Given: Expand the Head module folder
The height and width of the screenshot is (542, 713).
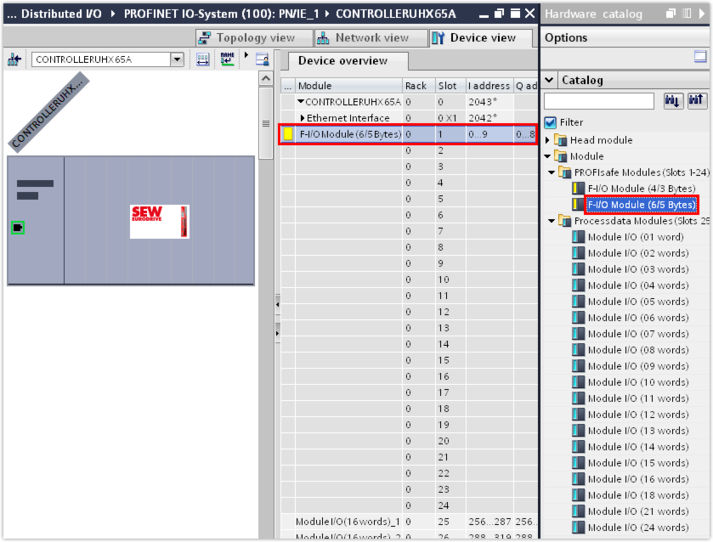Looking at the screenshot, I should pyautogui.click(x=548, y=140).
